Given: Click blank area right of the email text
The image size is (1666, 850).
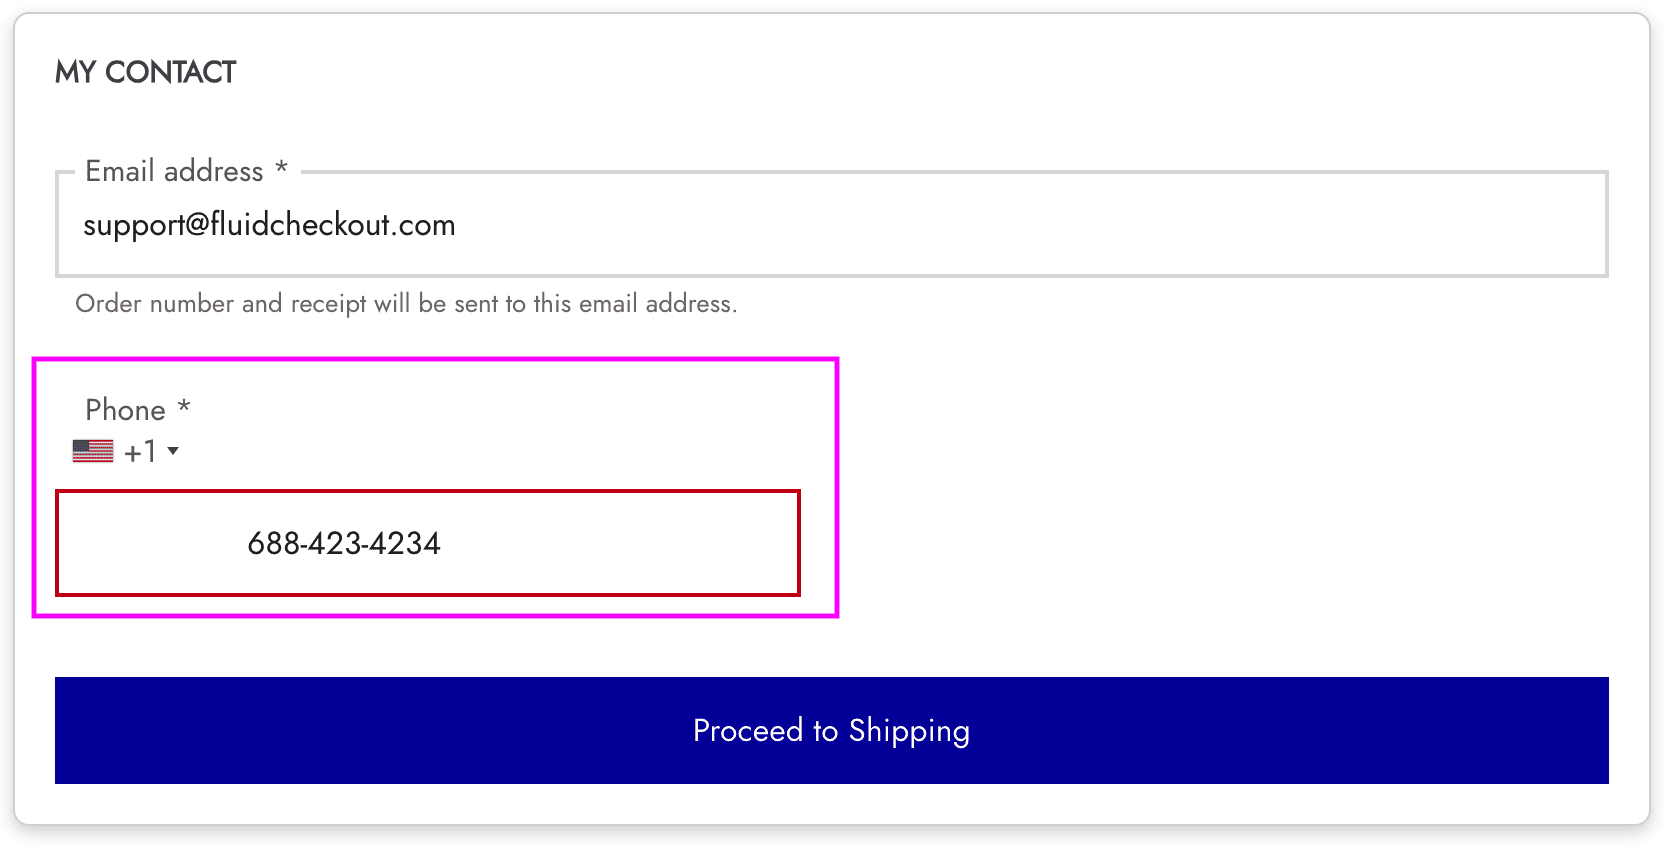Looking at the screenshot, I should point(1000,225).
